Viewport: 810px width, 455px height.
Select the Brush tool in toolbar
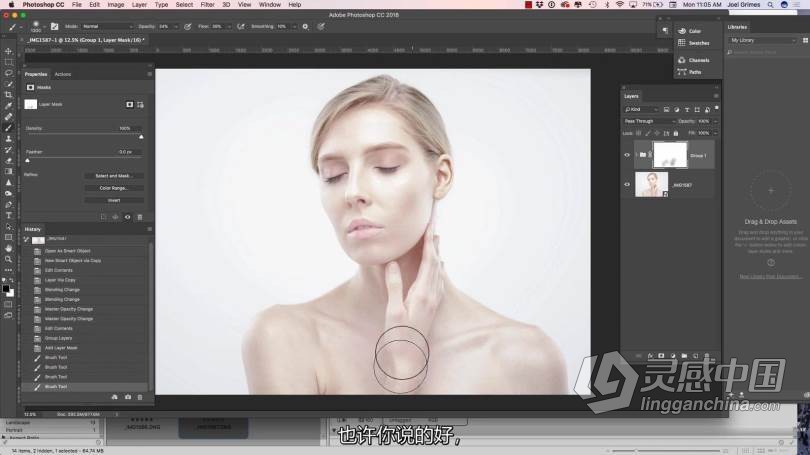(8, 128)
